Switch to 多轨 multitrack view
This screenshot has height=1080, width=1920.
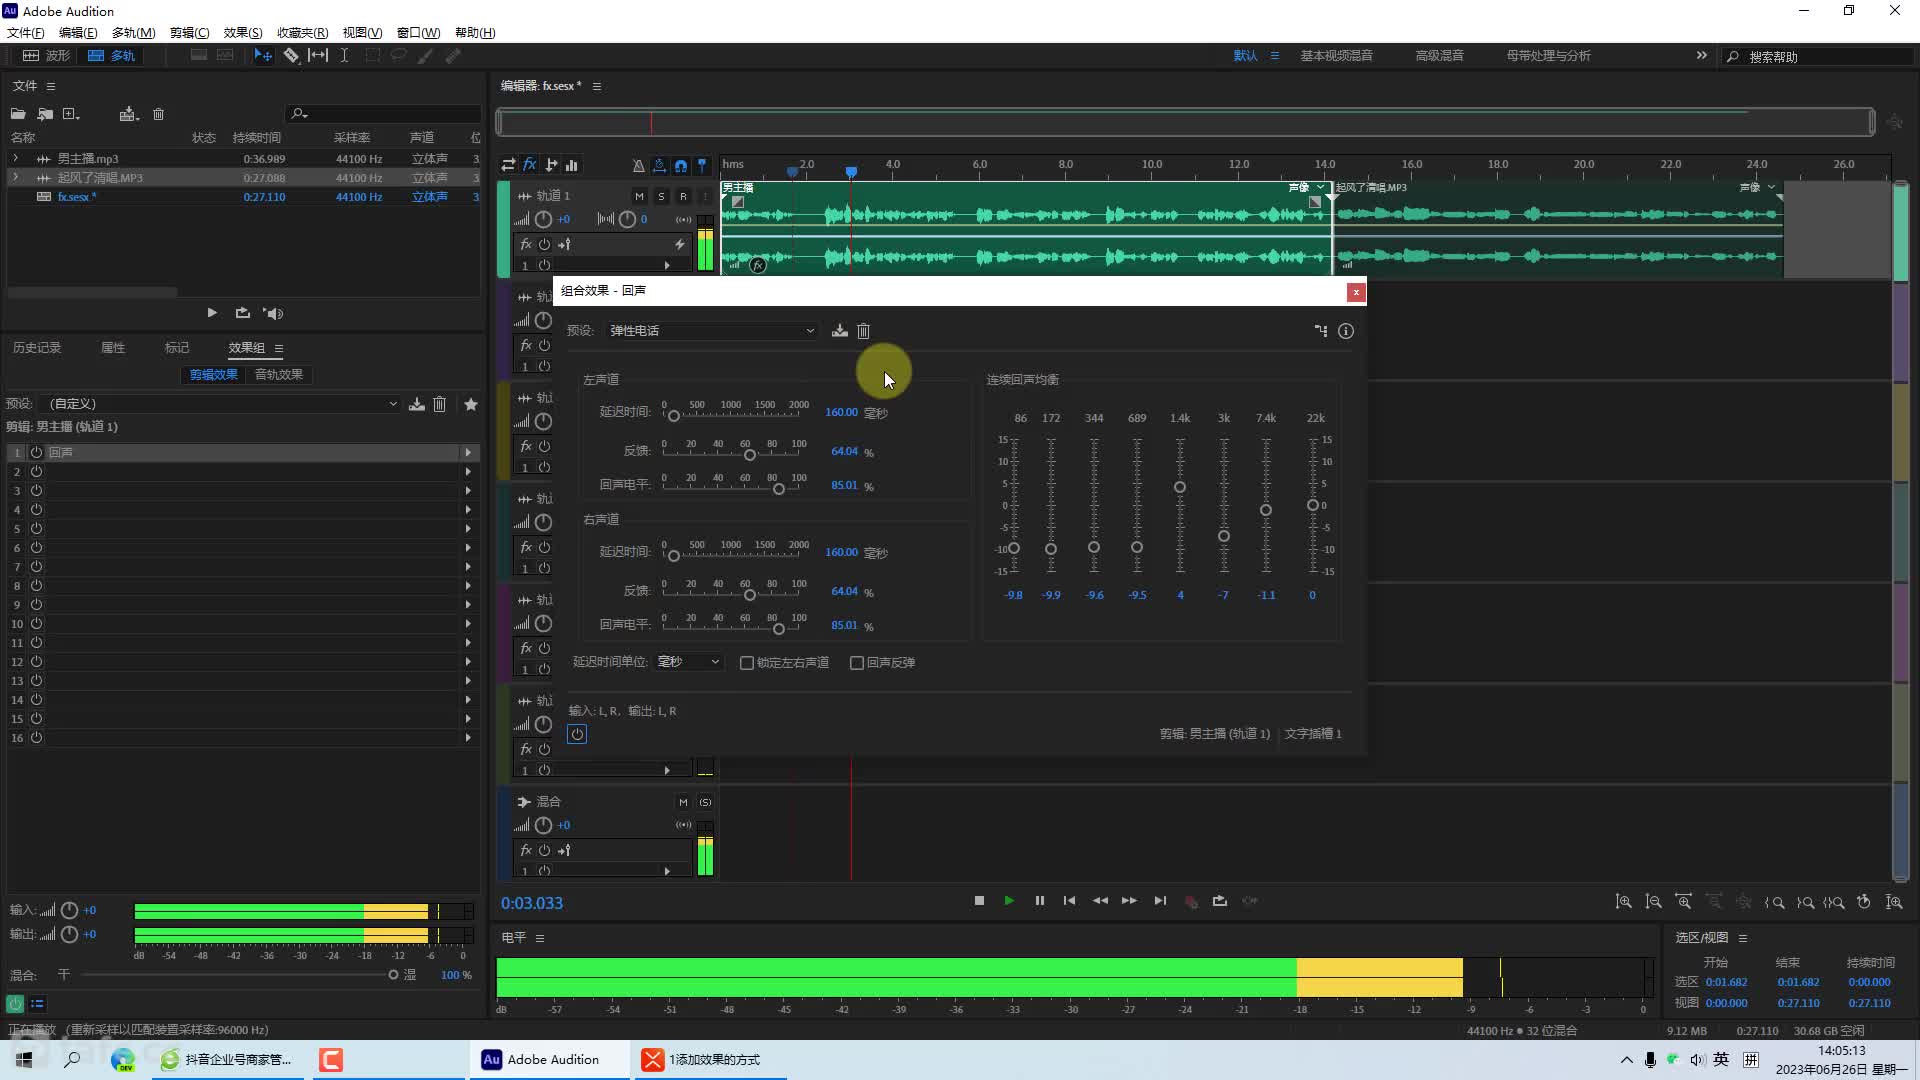[112, 56]
